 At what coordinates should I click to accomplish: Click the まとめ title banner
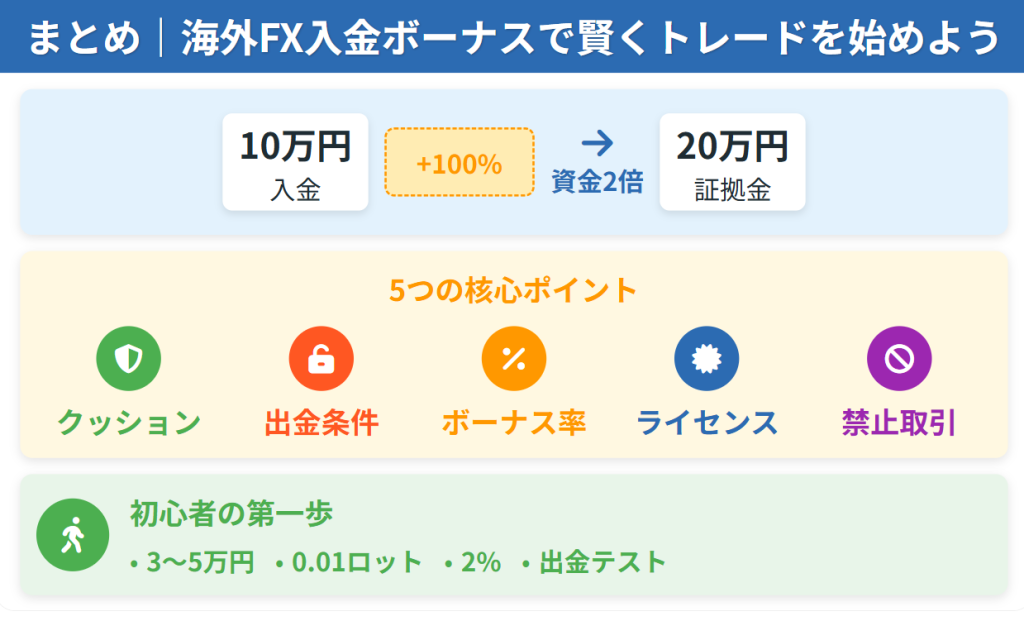coord(512,38)
